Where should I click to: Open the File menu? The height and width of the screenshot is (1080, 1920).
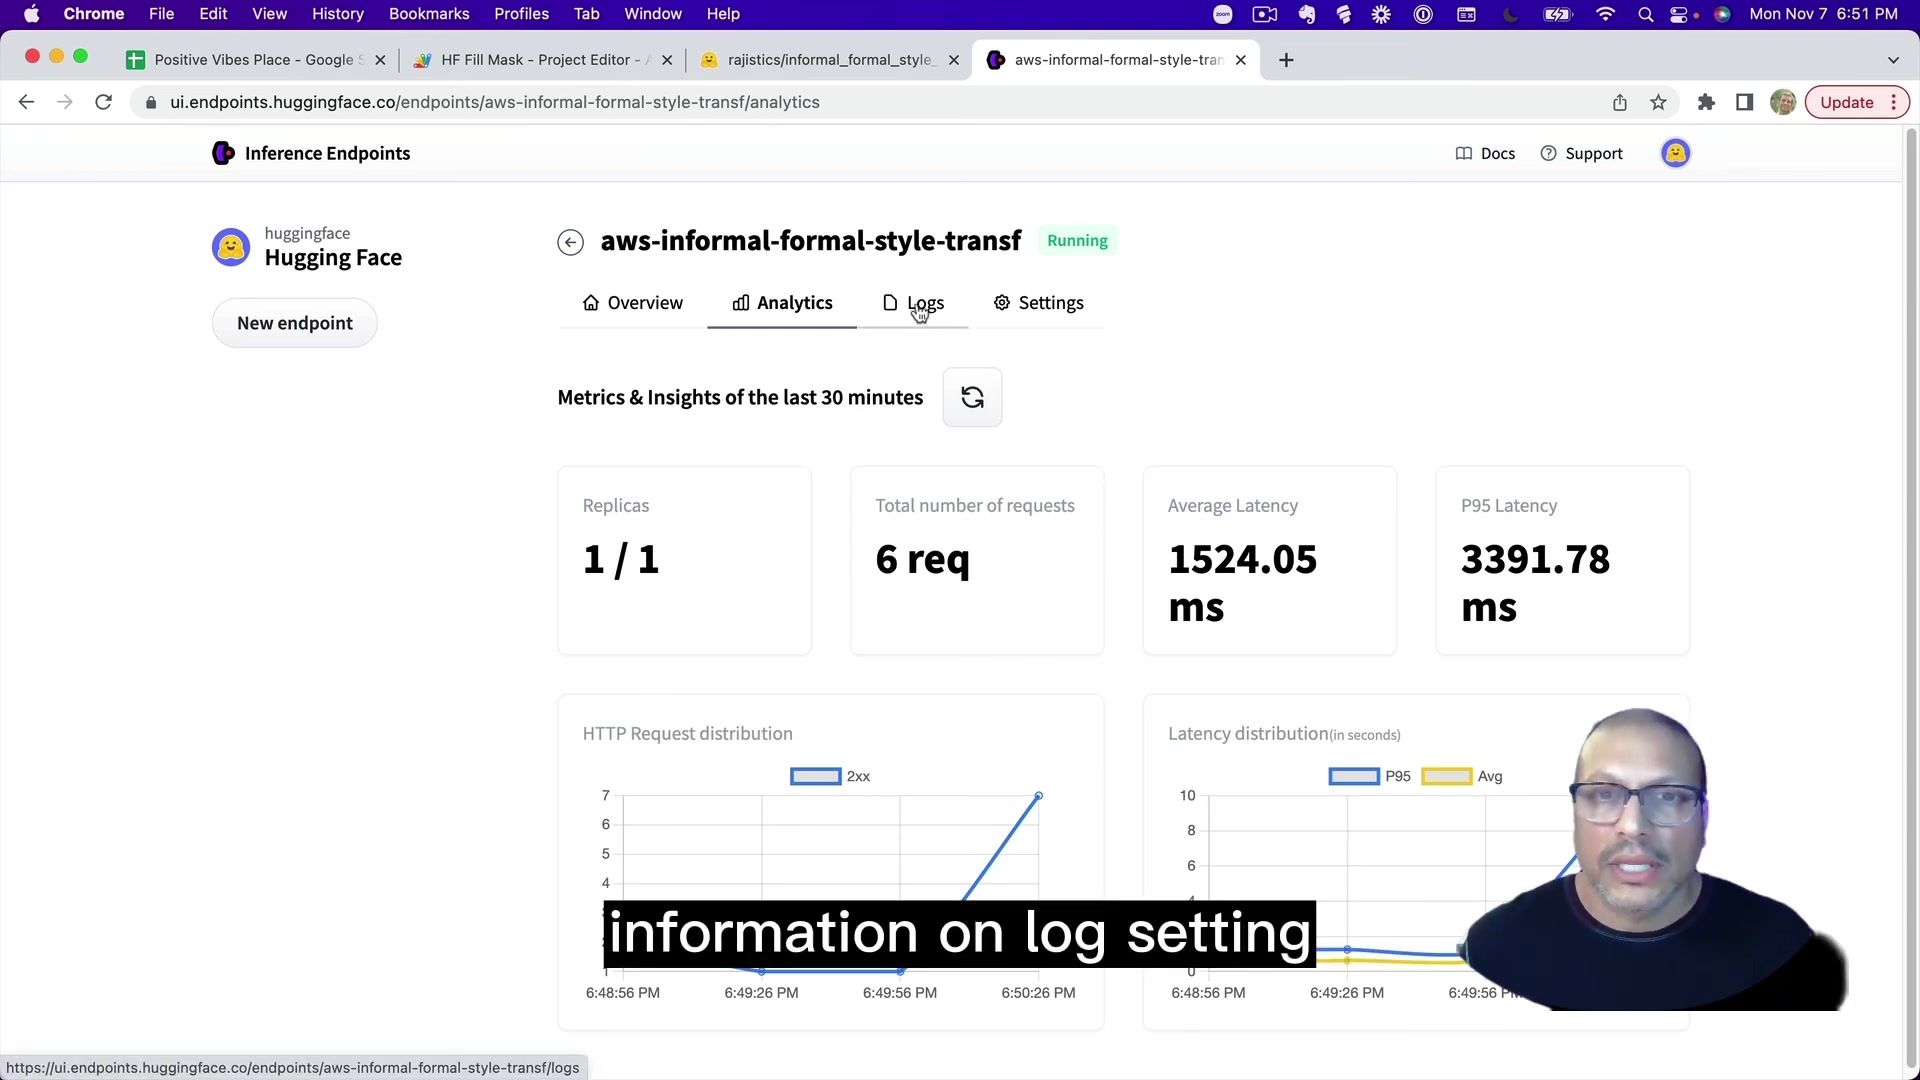(x=161, y=14)
